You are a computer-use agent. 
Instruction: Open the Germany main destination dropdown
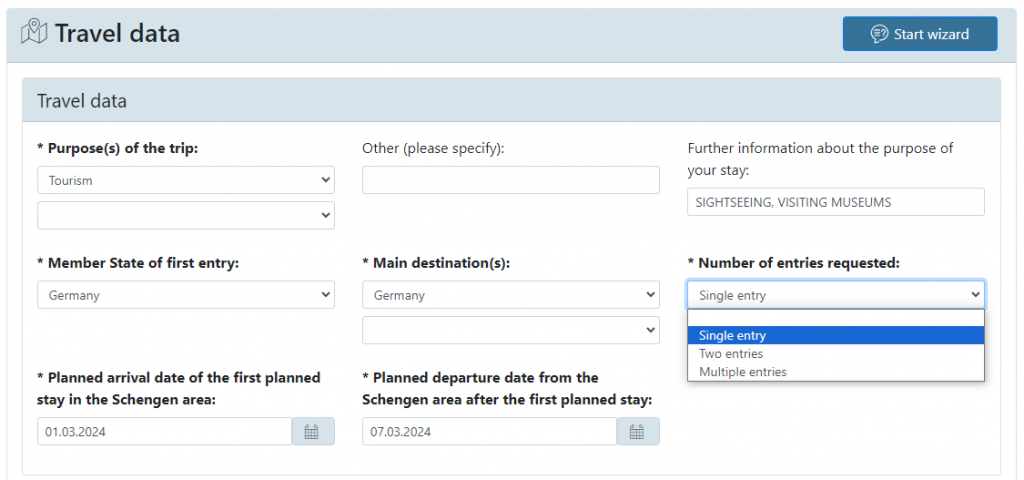click(510, 295)
